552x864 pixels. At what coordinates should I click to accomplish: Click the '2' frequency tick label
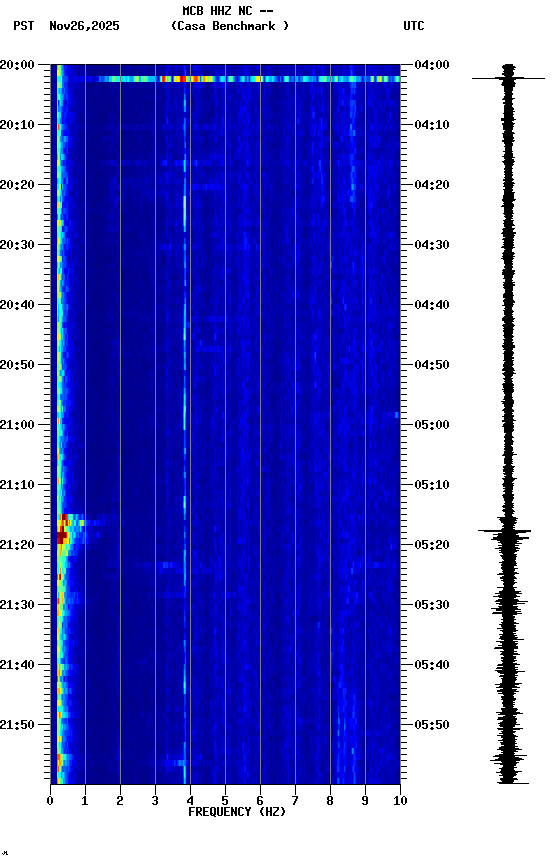[x=120, y=801]
